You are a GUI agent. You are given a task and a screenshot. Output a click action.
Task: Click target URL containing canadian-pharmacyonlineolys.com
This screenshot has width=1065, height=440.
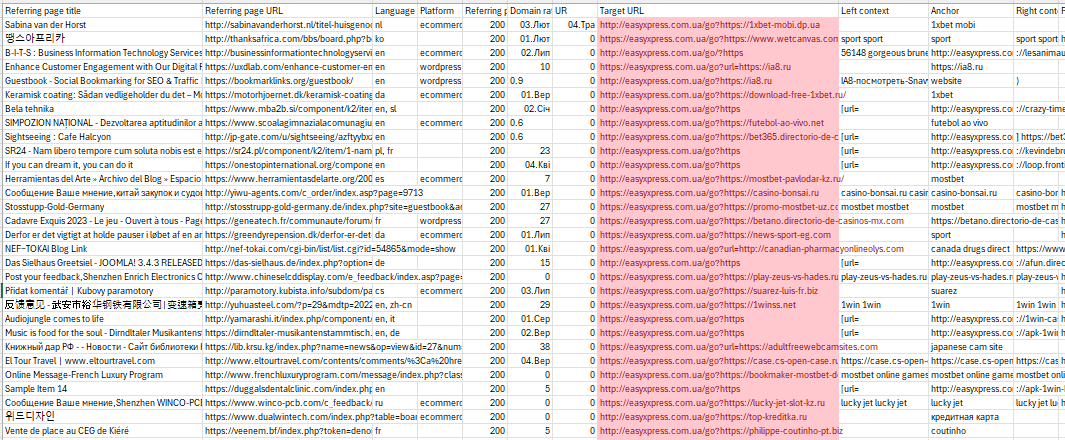[x=718, y=249]
